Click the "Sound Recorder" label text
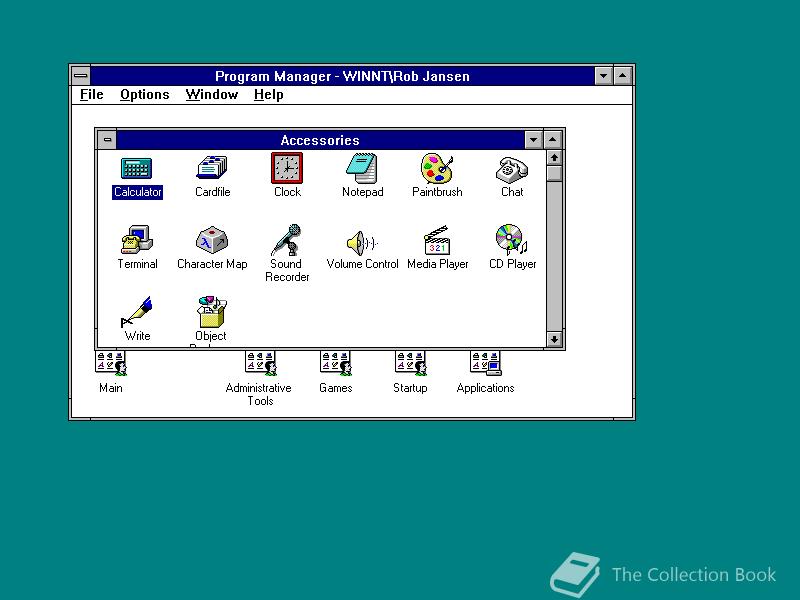Viewport: 800px width, 600px height. point(287,270)
